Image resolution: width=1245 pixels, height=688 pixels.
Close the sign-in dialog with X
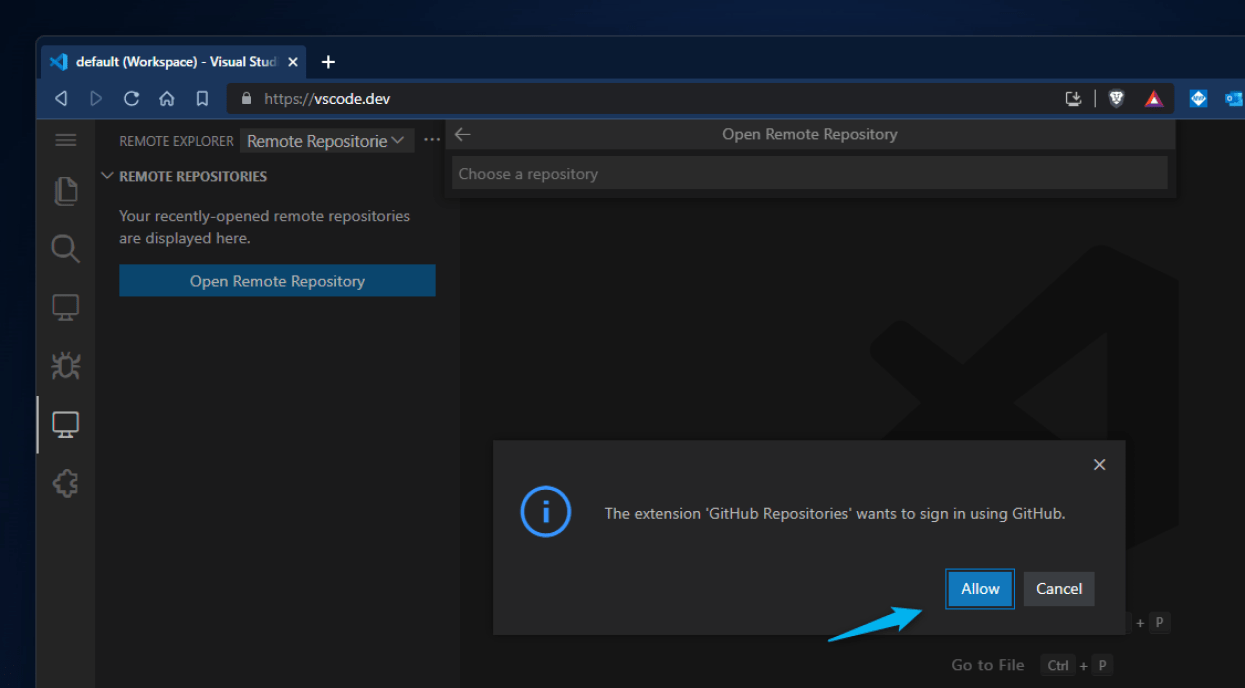[x=1099, y=465]
